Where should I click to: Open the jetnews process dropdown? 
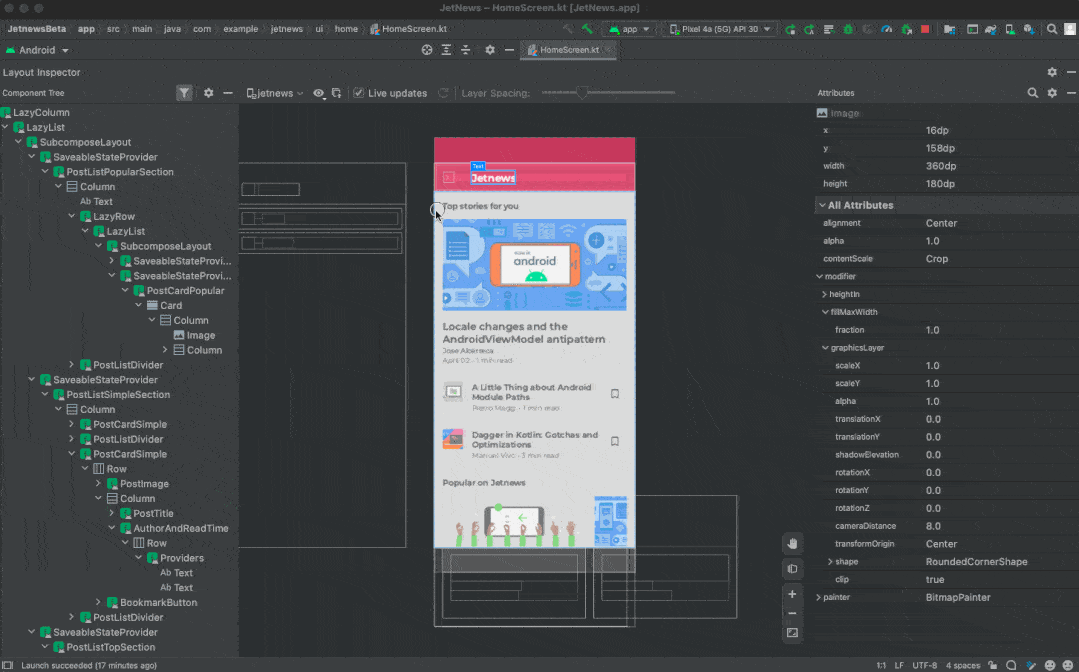[x=275, y=93]
